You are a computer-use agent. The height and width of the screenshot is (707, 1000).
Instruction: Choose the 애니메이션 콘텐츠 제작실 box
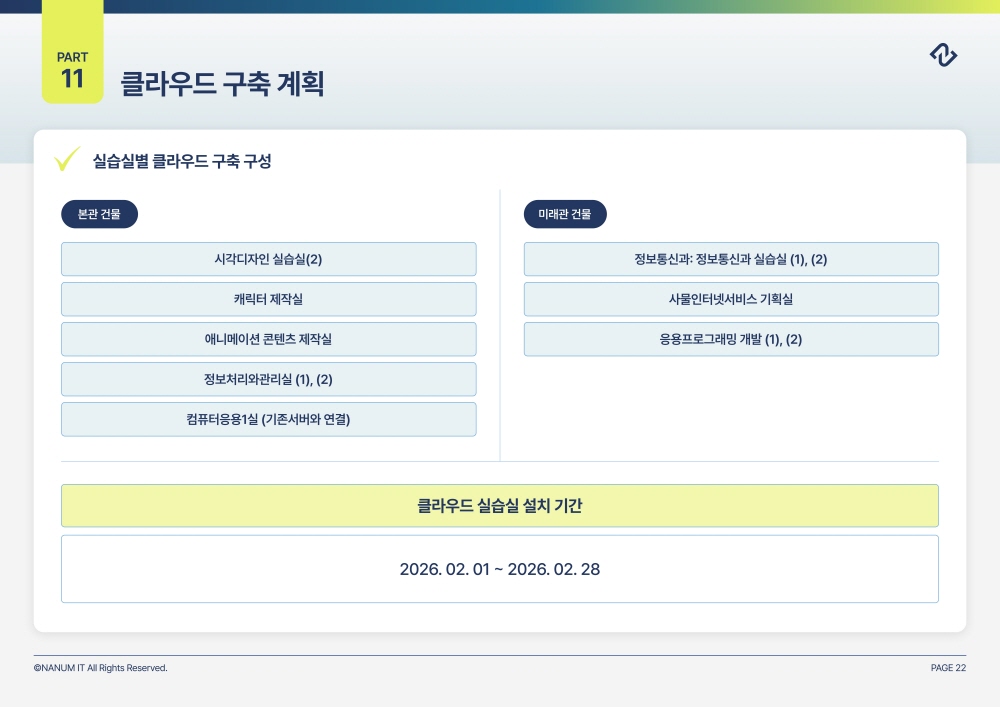[268, 339]
